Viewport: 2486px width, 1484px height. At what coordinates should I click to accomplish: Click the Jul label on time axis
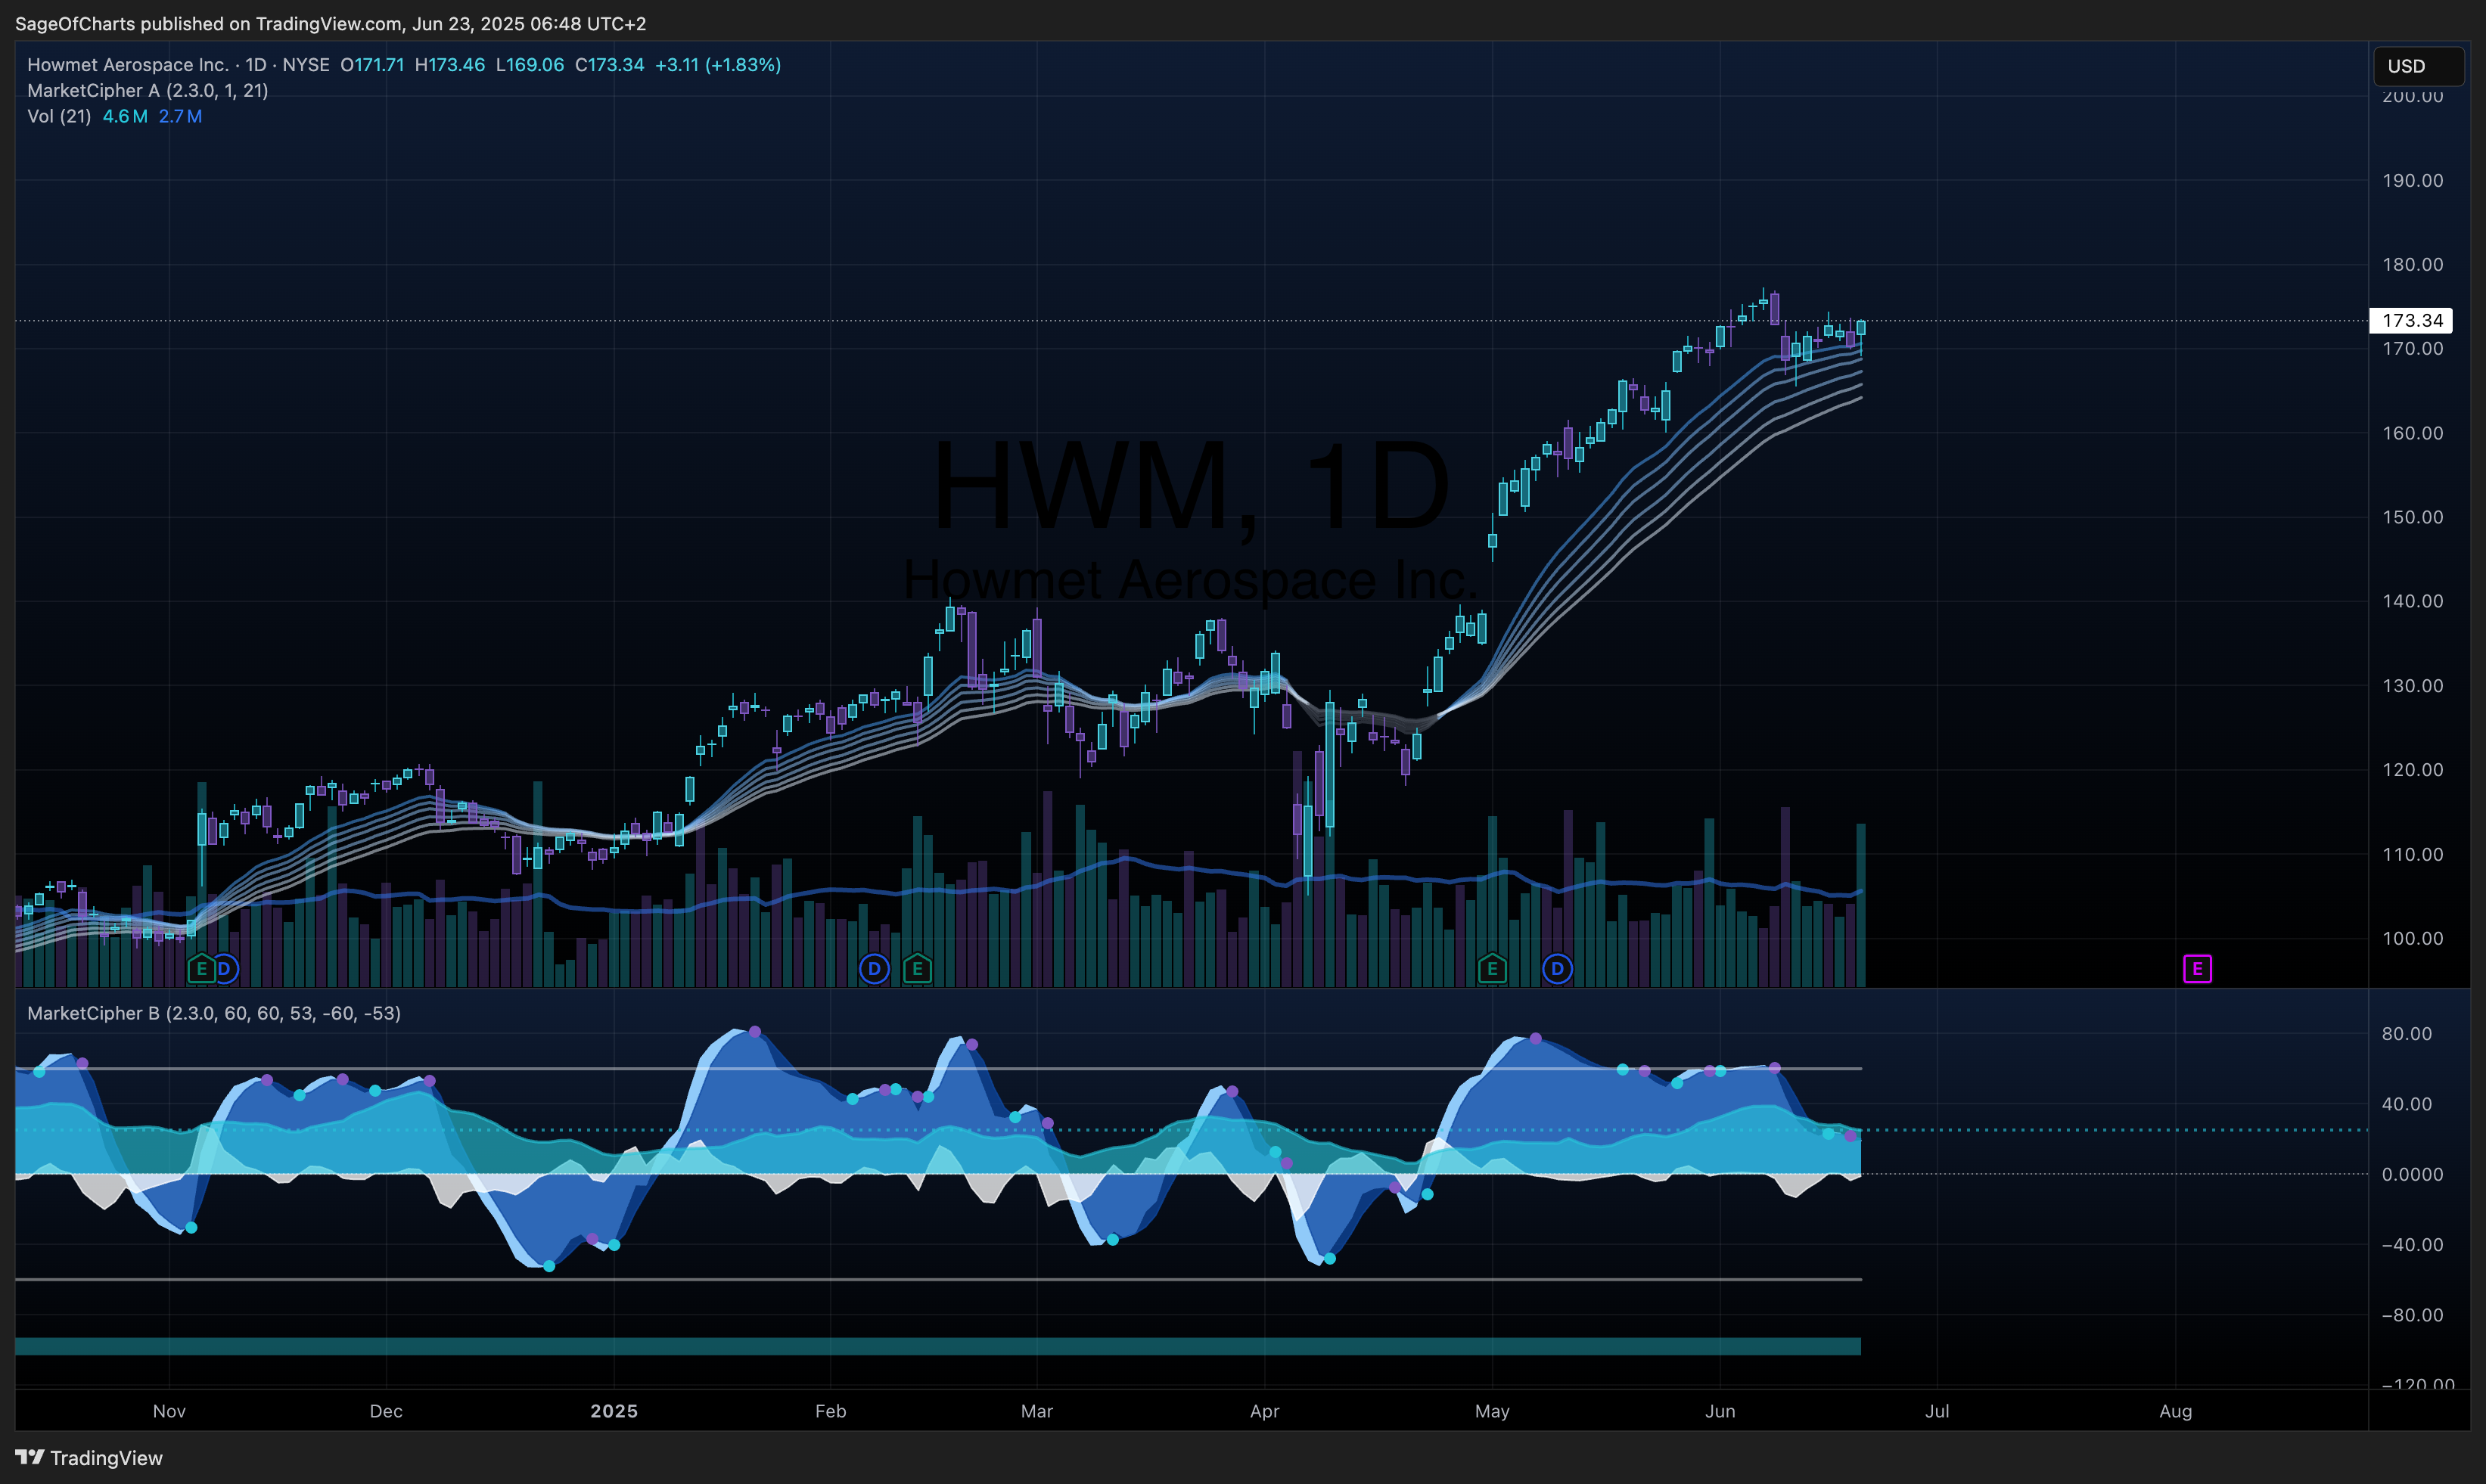(x=1937, y=1412)
